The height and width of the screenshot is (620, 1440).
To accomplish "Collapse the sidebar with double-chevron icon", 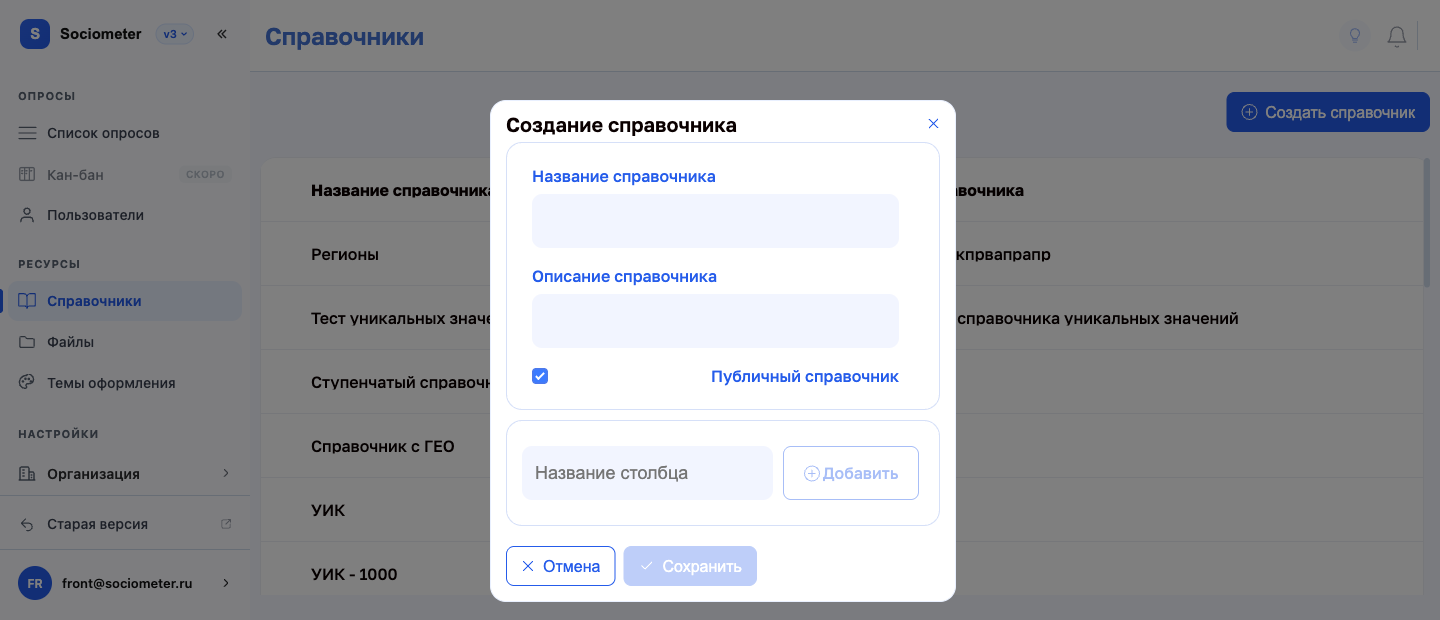I will pyautogui.click(x=222, y=34).
